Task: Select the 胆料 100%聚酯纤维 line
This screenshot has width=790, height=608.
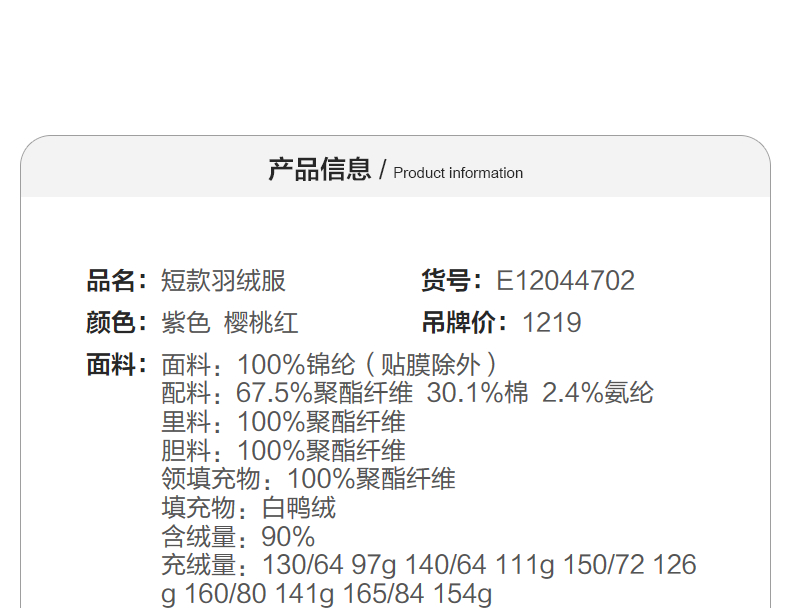Action: (283, 451)
